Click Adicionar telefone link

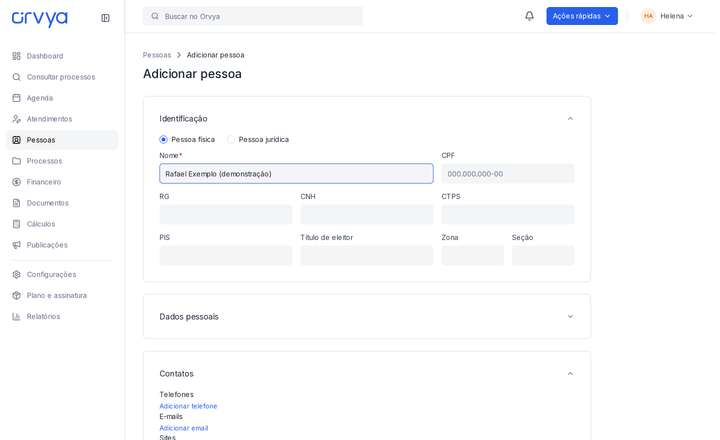point(188,406)
